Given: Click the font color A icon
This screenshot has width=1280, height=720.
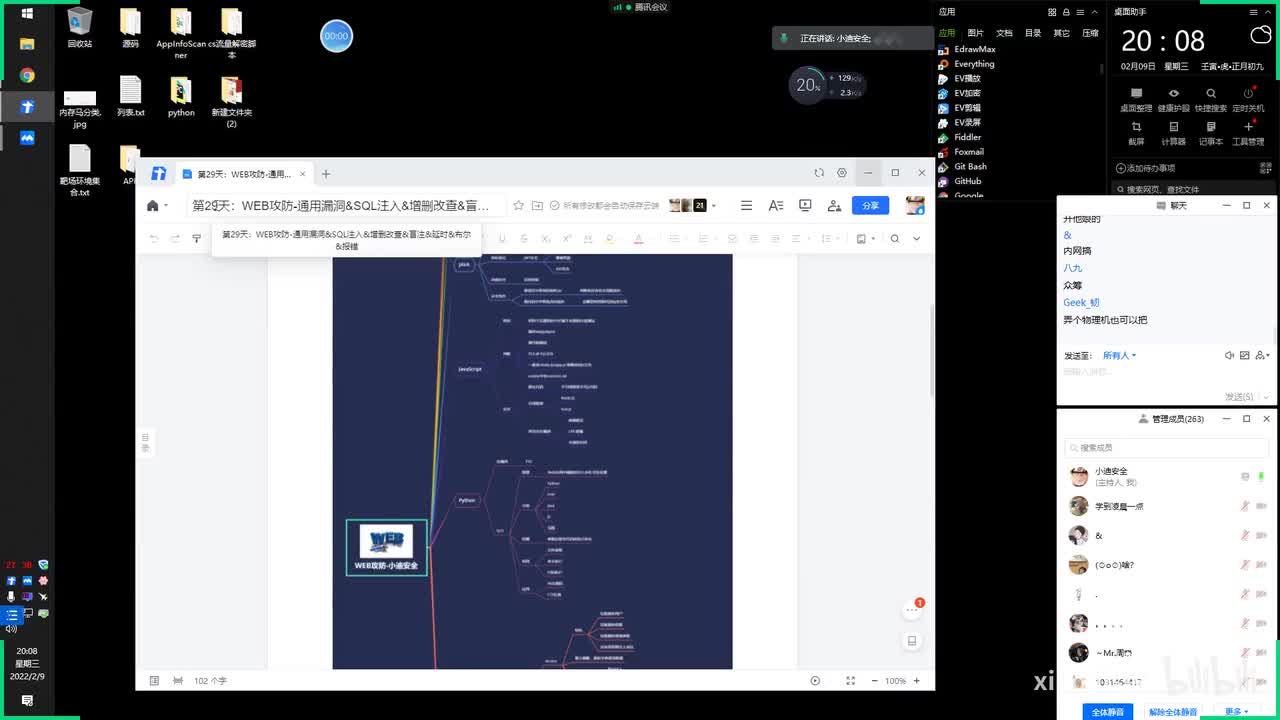Looking at the screenshot, I should [638, 238].
